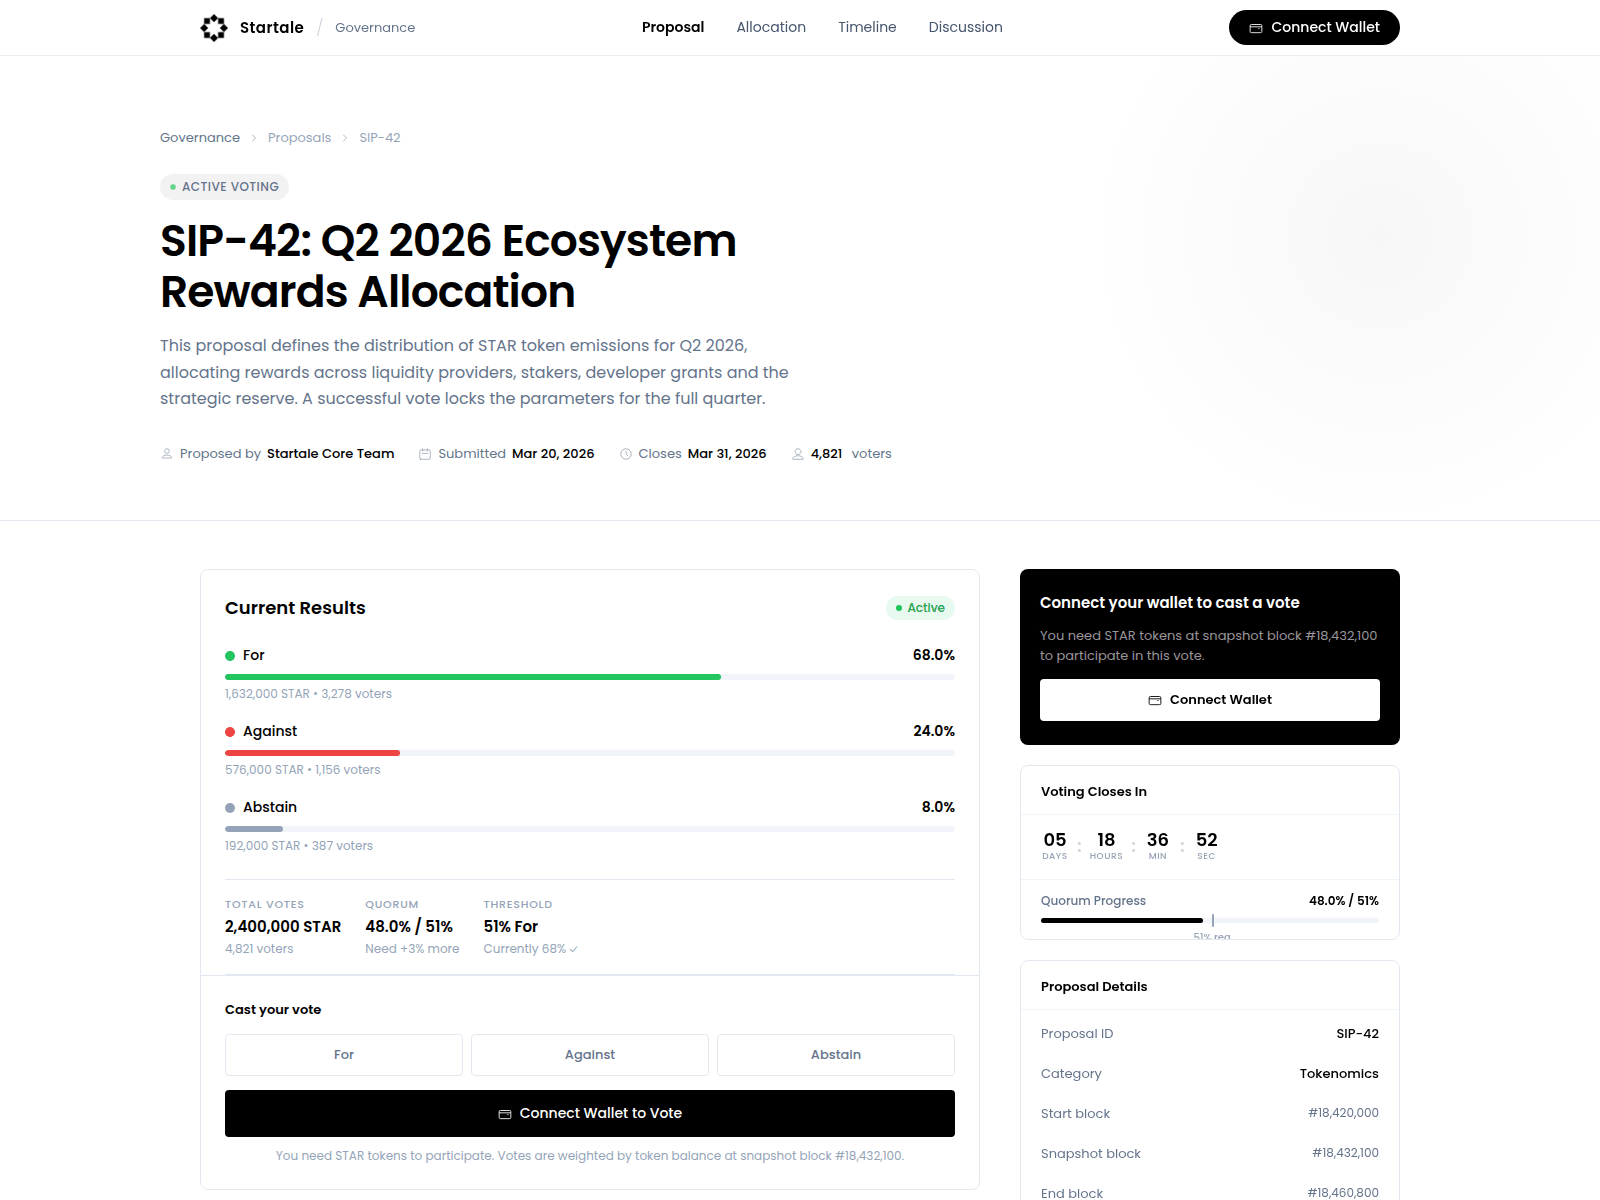
Task: Click the voters icon next to 4,821
Action: 796,453
